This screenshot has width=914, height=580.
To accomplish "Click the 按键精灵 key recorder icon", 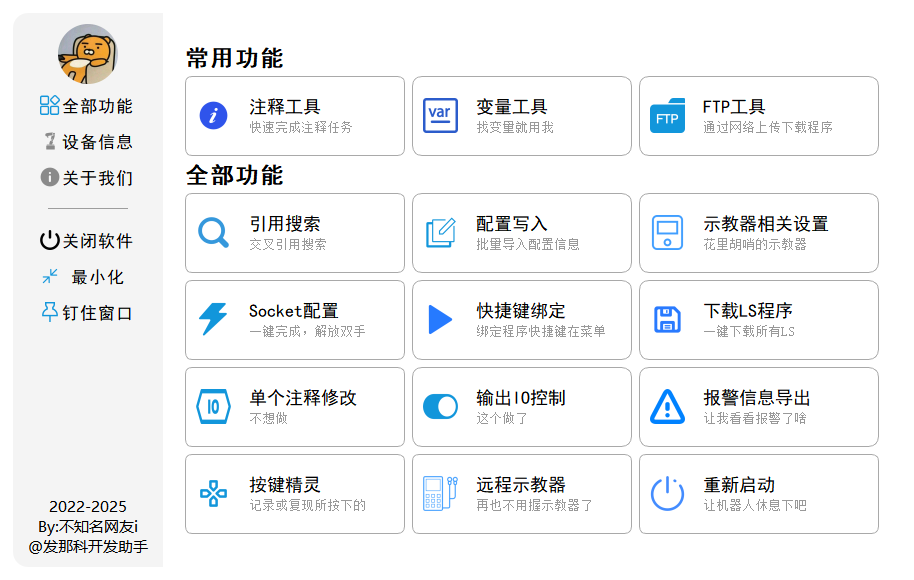I will [213, 494].
